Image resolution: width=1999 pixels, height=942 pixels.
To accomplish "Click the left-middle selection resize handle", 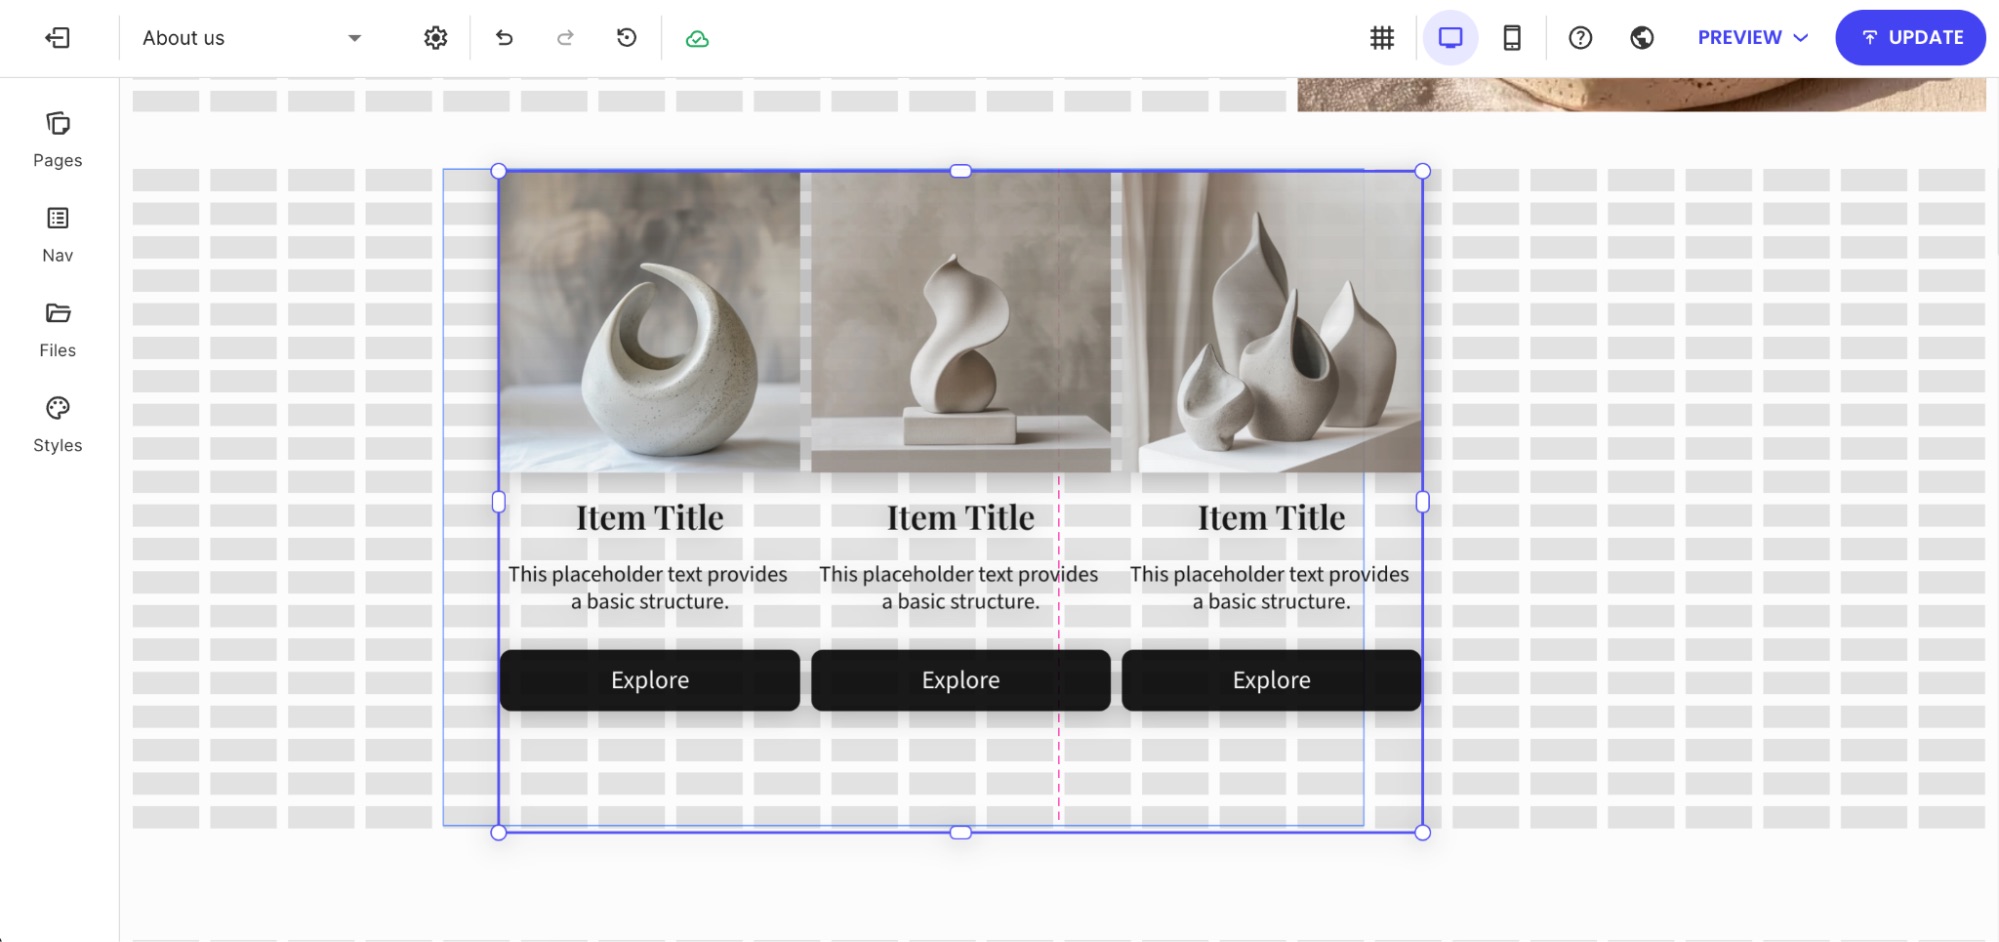I will click(x=499, y=502).
